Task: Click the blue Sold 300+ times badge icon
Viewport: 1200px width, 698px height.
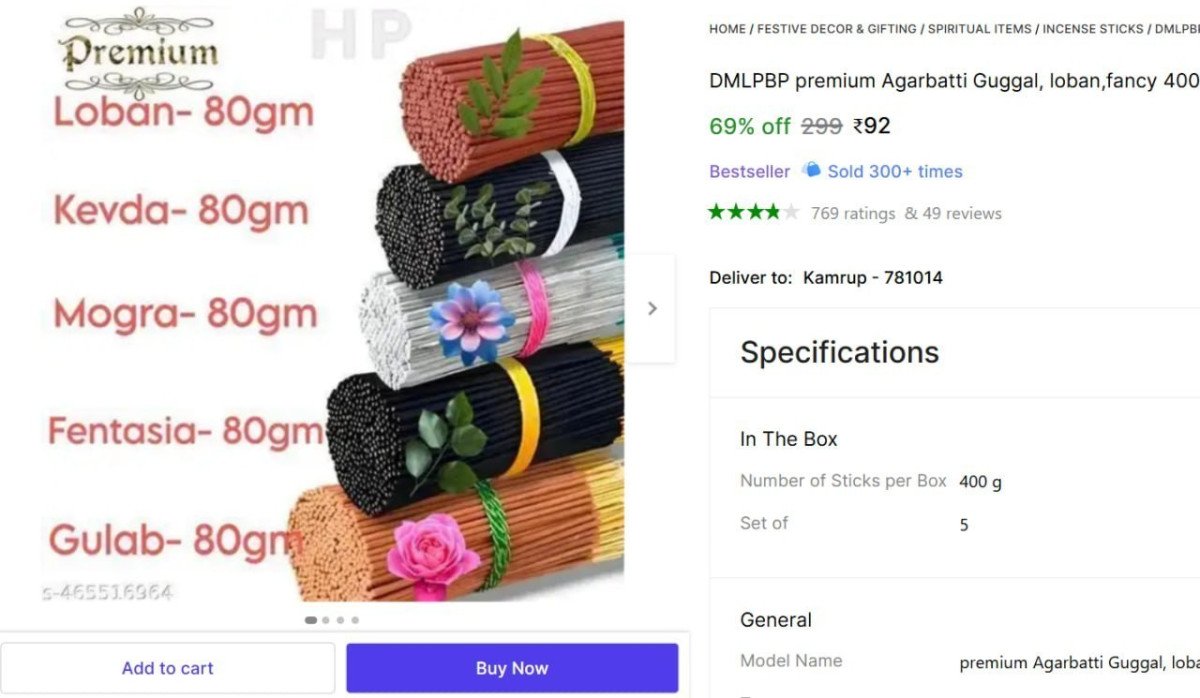Action: pos(811,170)
